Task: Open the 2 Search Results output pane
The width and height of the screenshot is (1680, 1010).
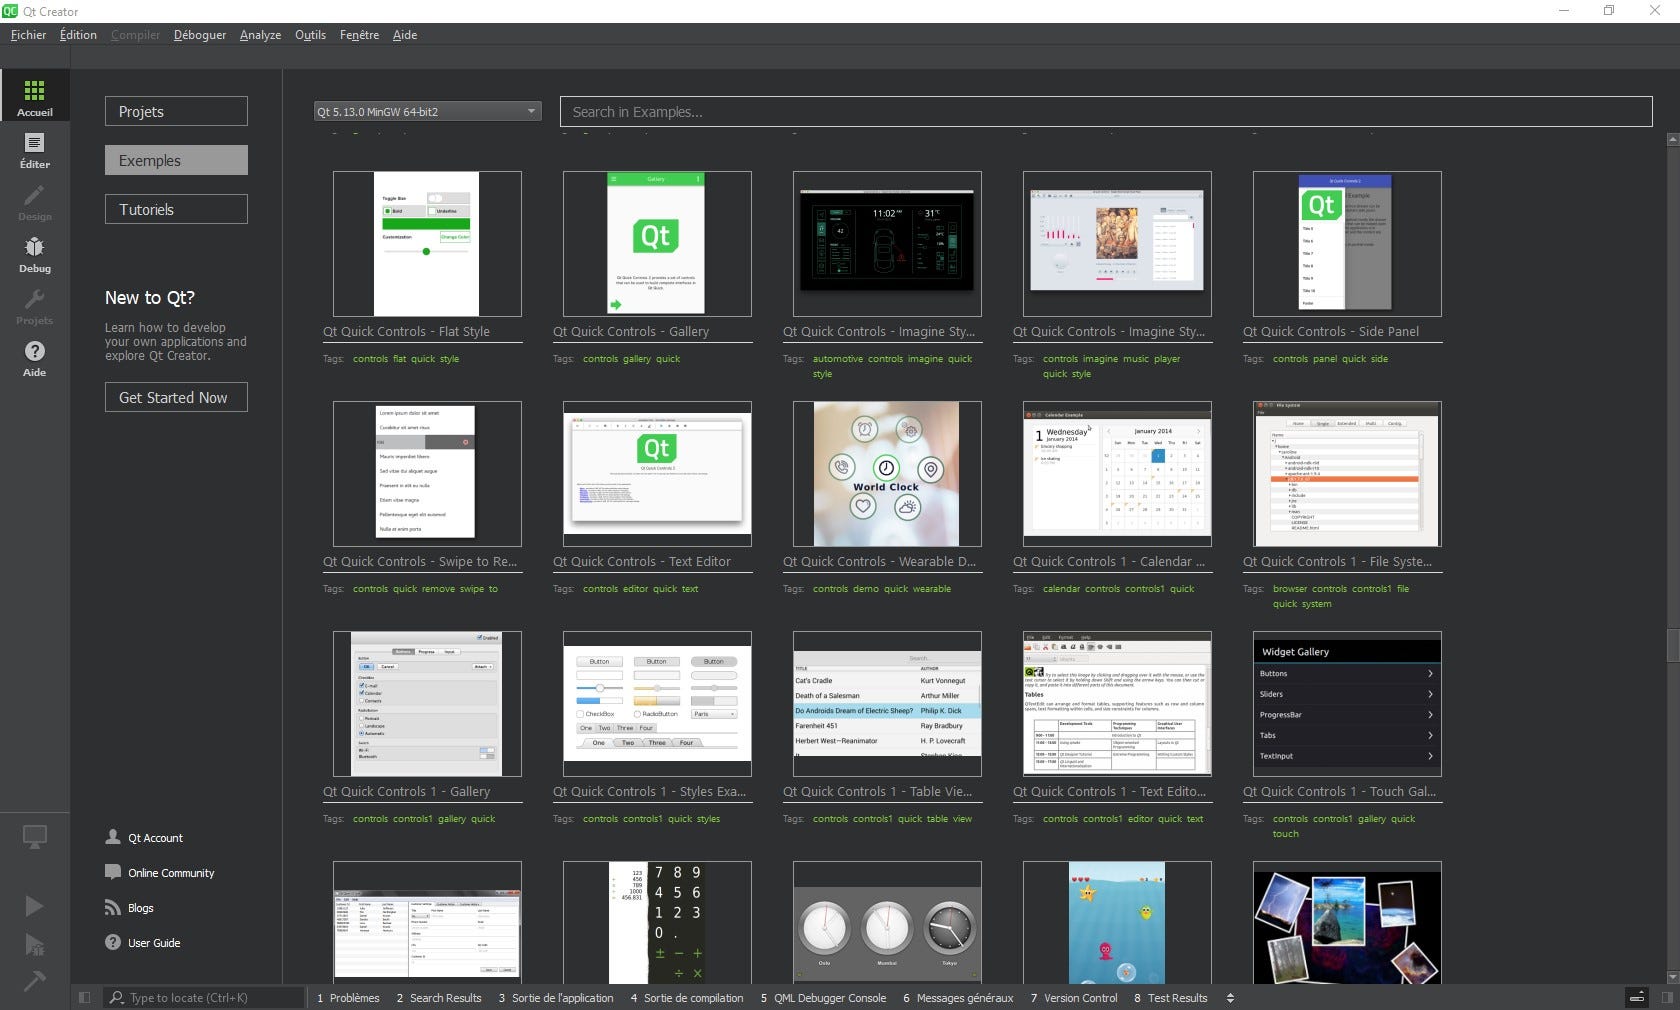Action: pos(439,997)
